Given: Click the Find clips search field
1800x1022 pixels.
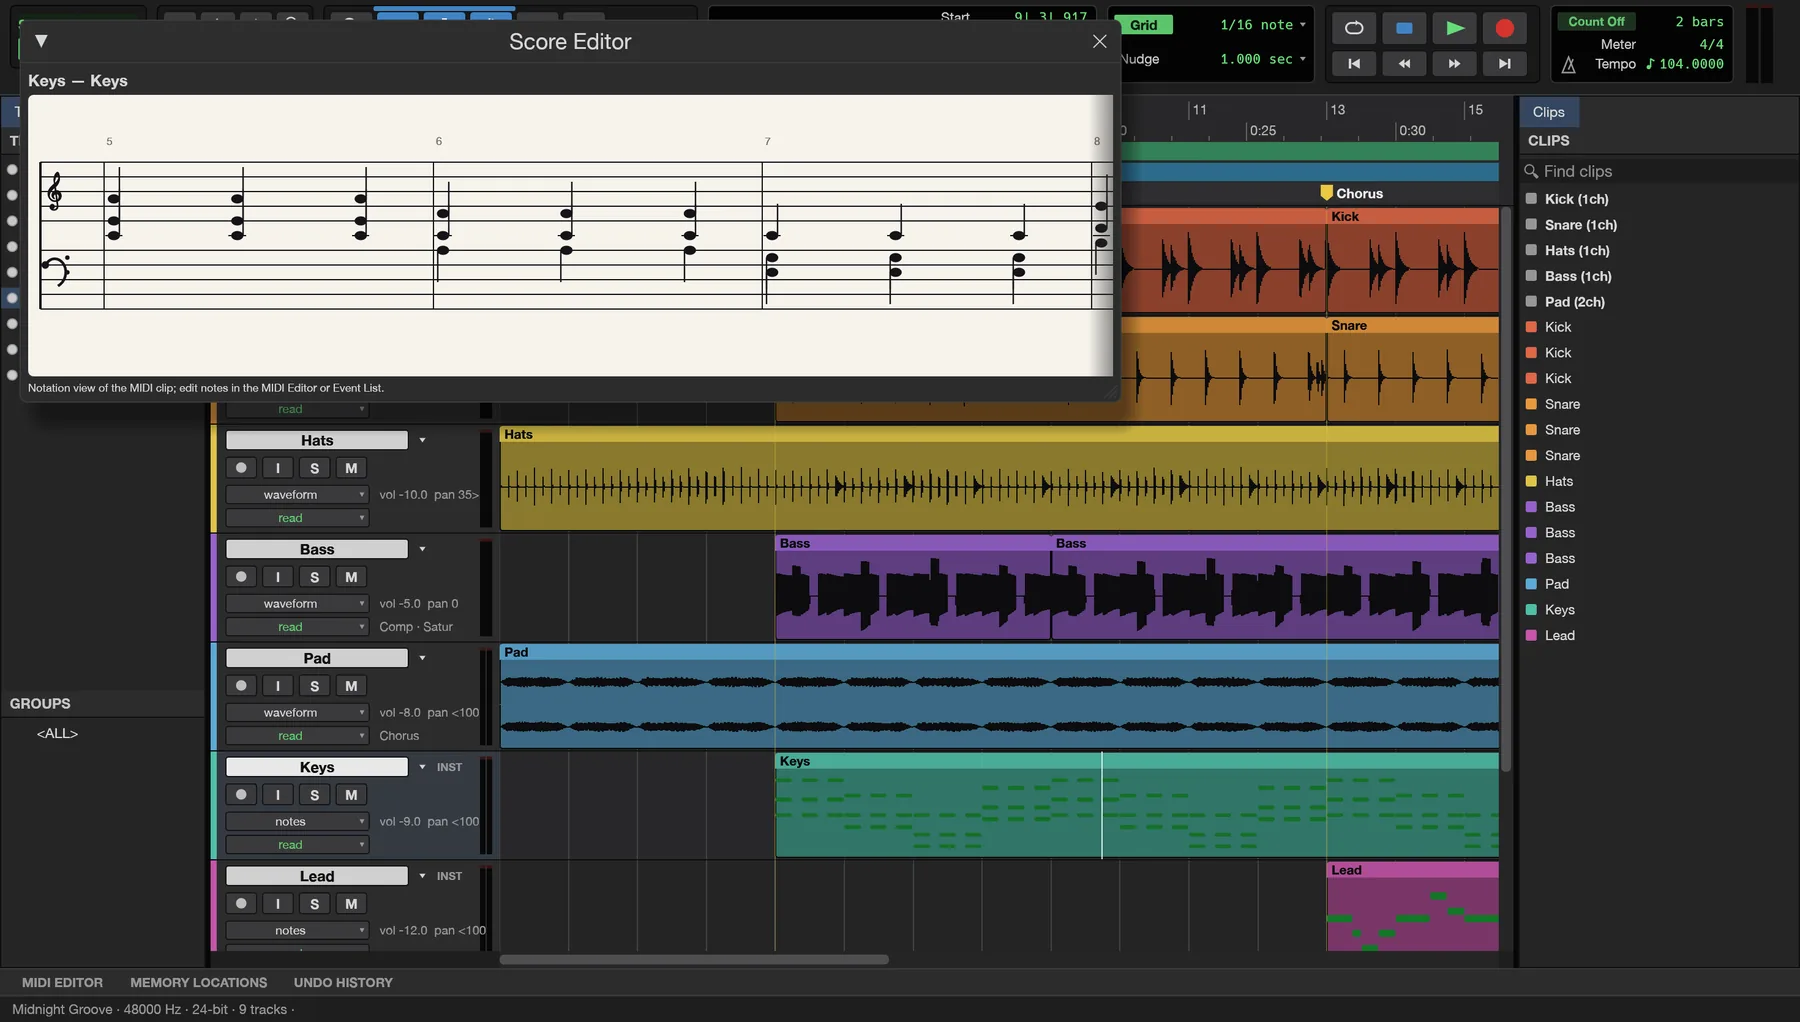Looking at the screenshot, I should point(1659,171).
